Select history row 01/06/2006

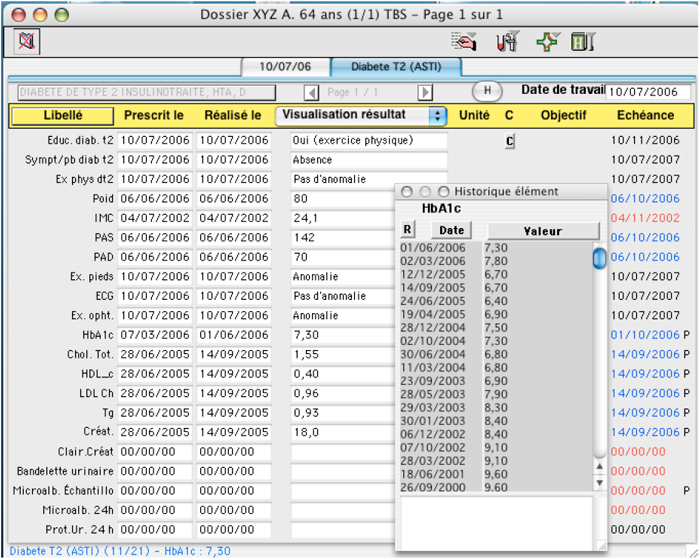coord(496,248)
